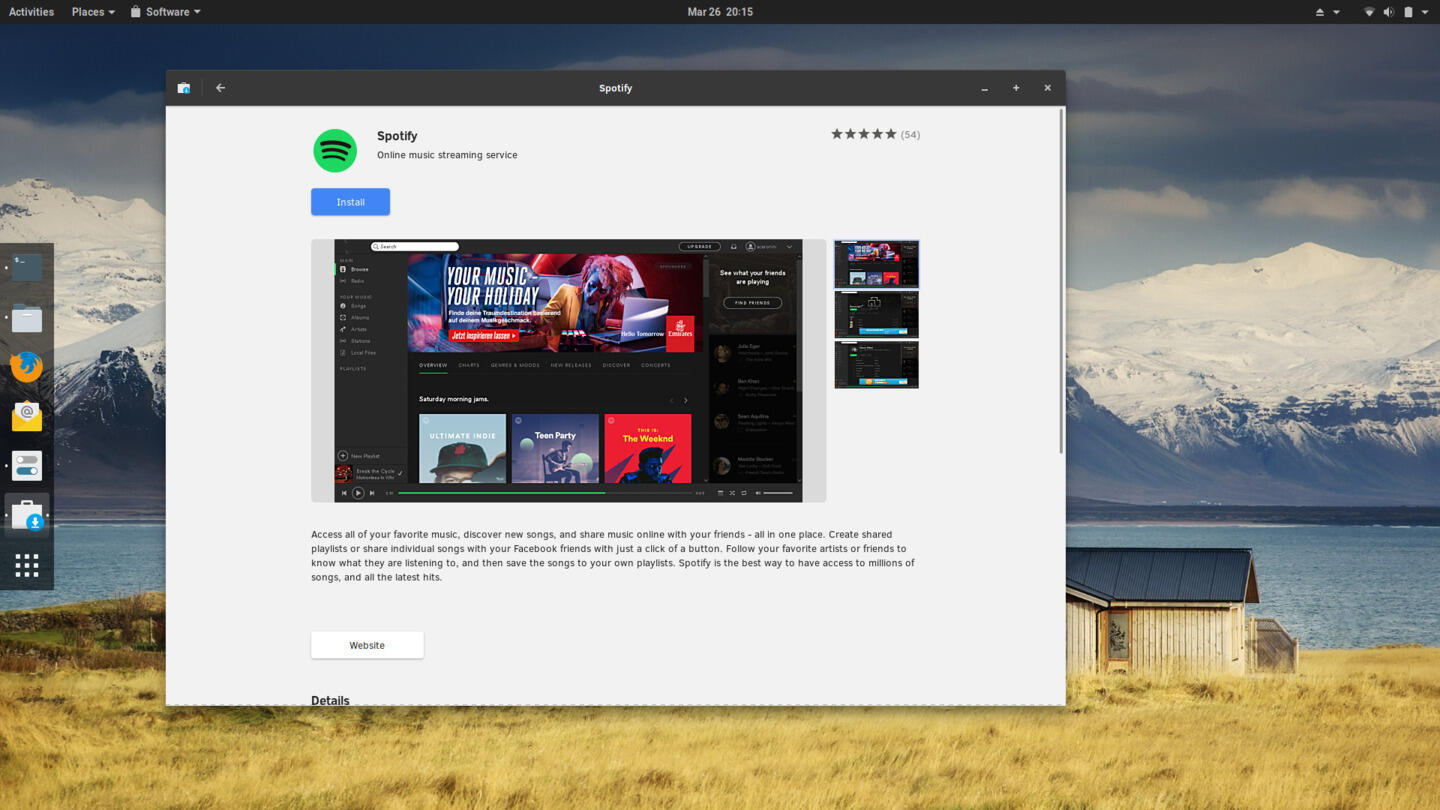Open the Files manager in the dock

coord(27,319)
